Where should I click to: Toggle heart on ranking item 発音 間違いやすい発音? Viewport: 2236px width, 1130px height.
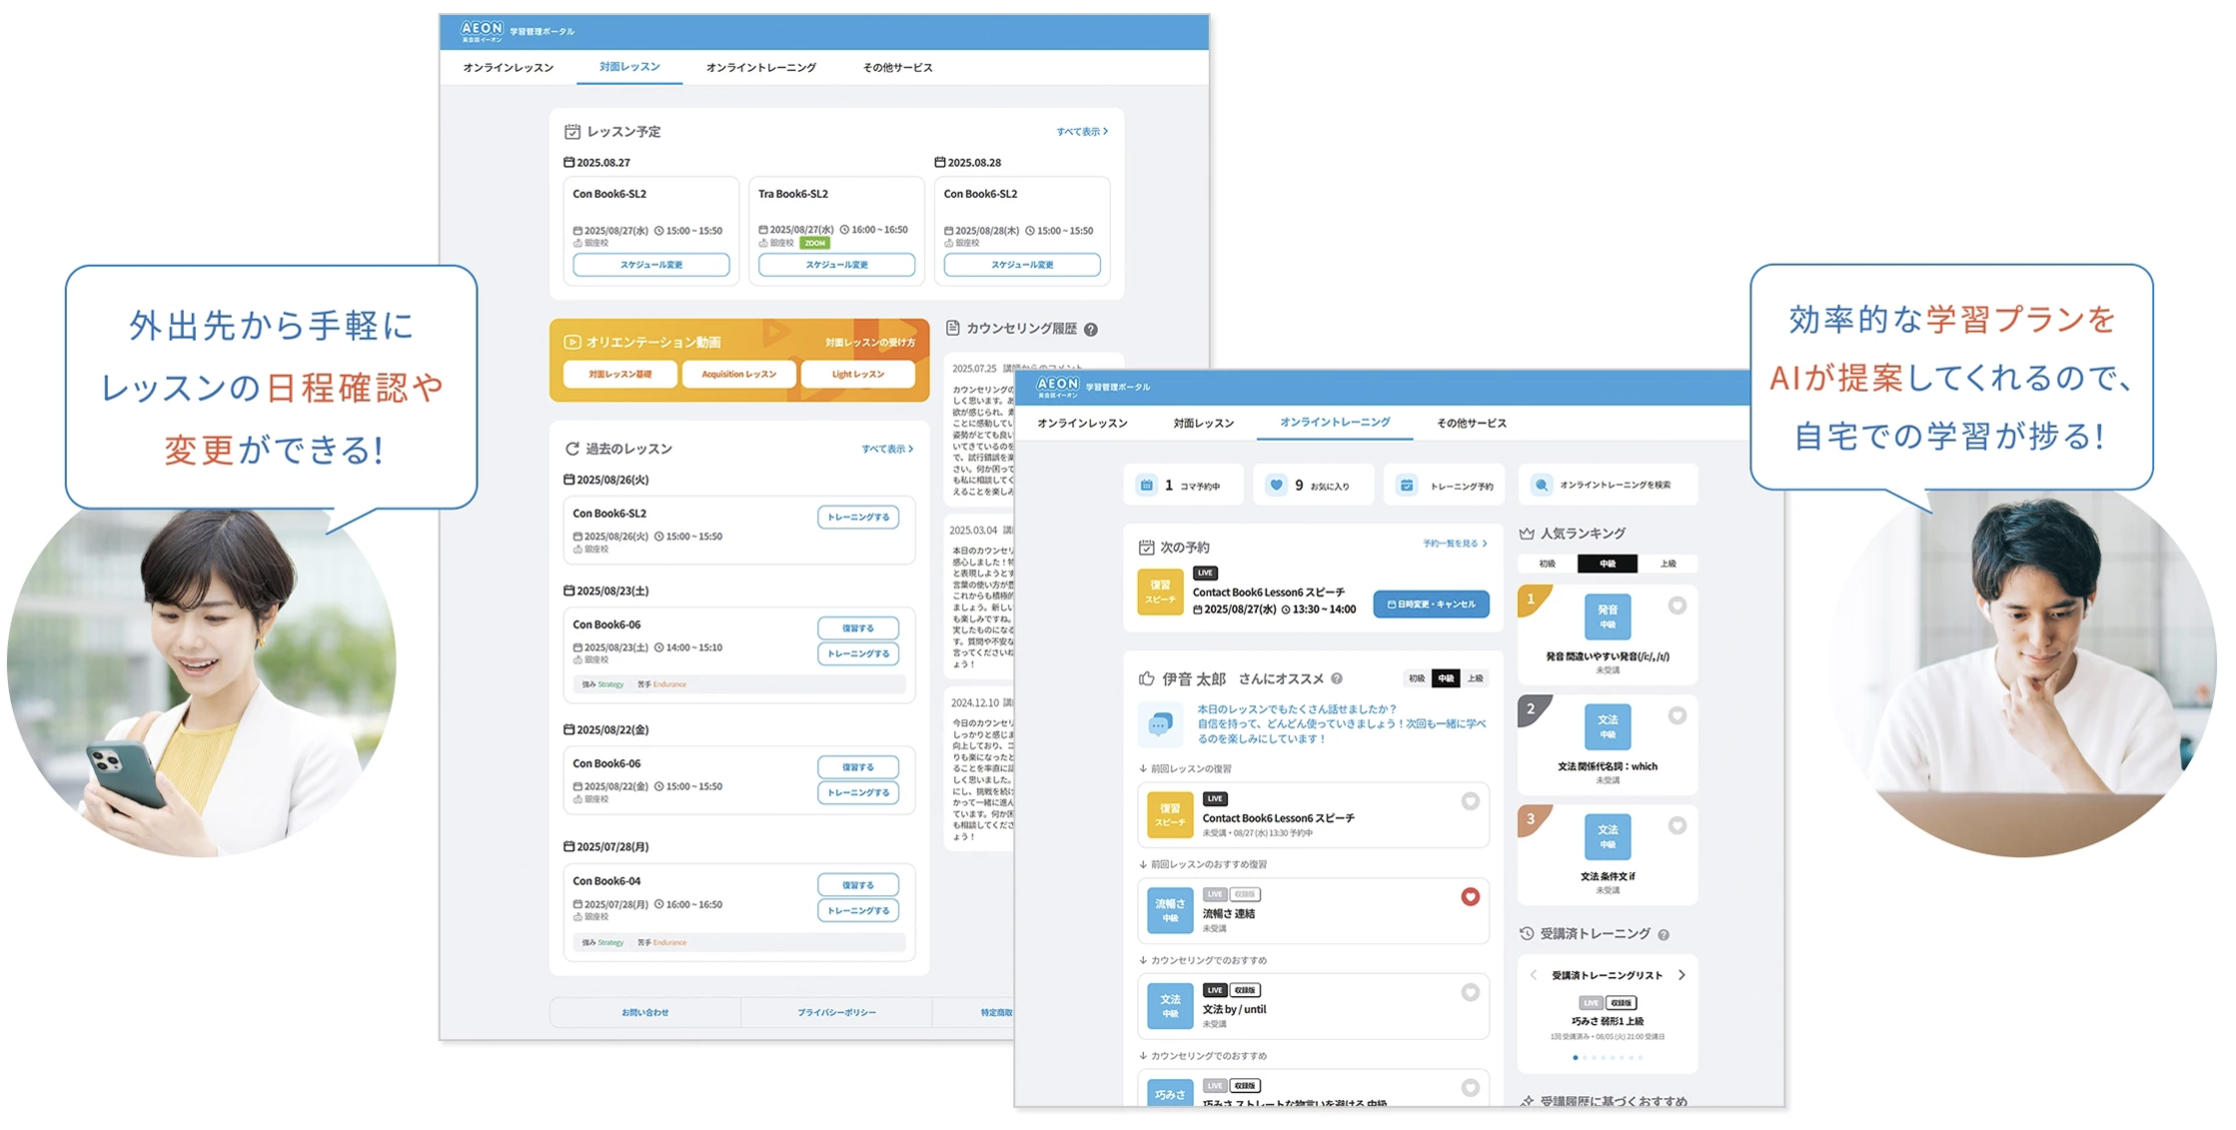[x=1677, y=605]
